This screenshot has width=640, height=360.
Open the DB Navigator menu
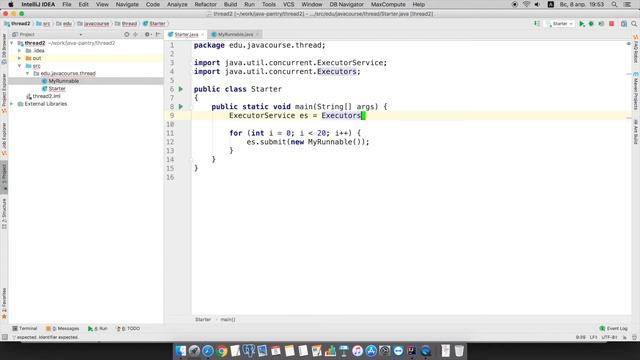coord(346,4)
